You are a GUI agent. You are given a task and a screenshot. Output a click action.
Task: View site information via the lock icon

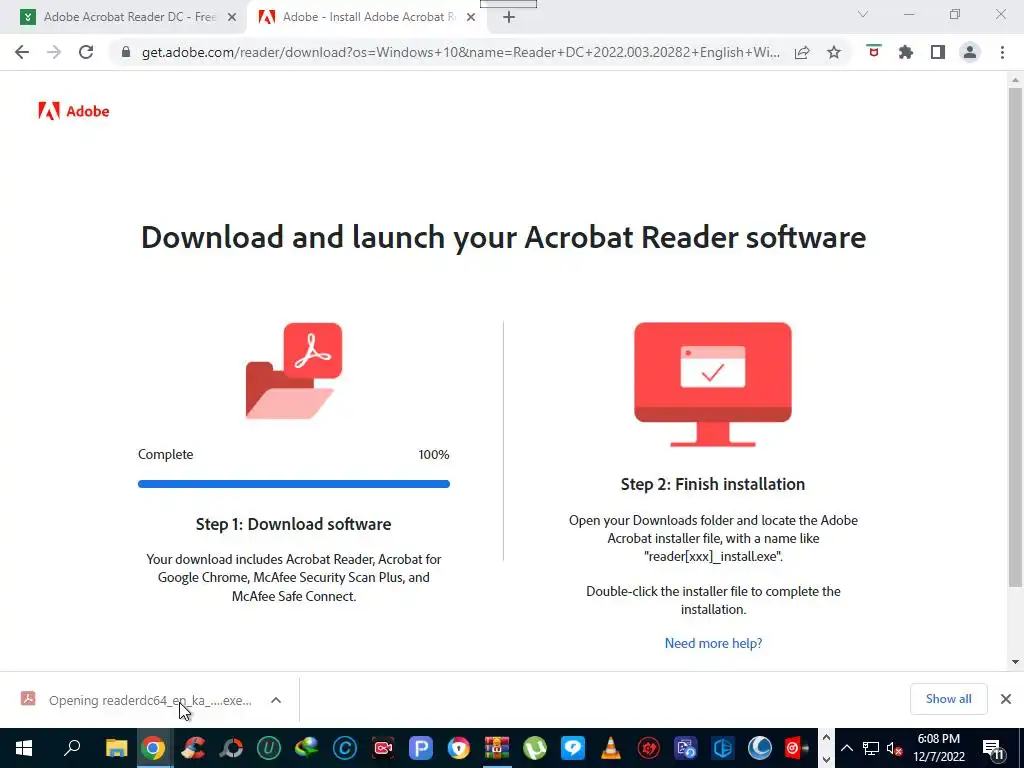coord(126,52)
